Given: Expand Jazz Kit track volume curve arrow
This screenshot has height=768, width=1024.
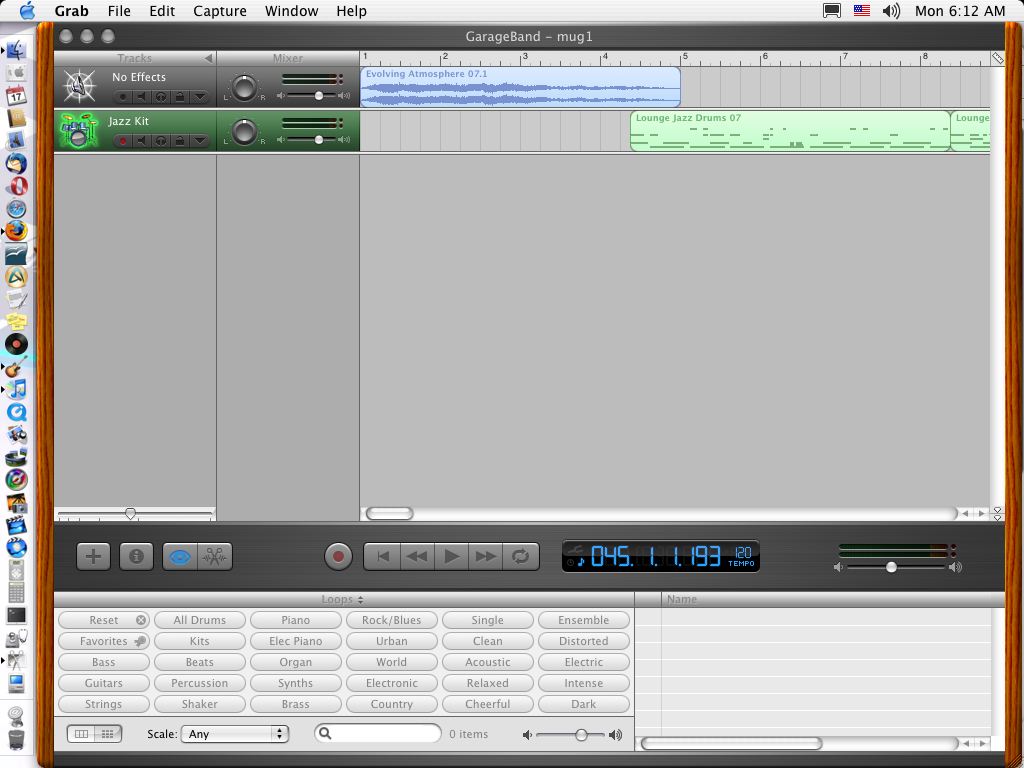Looking at the screenshot, I should [x=200, y=140].
